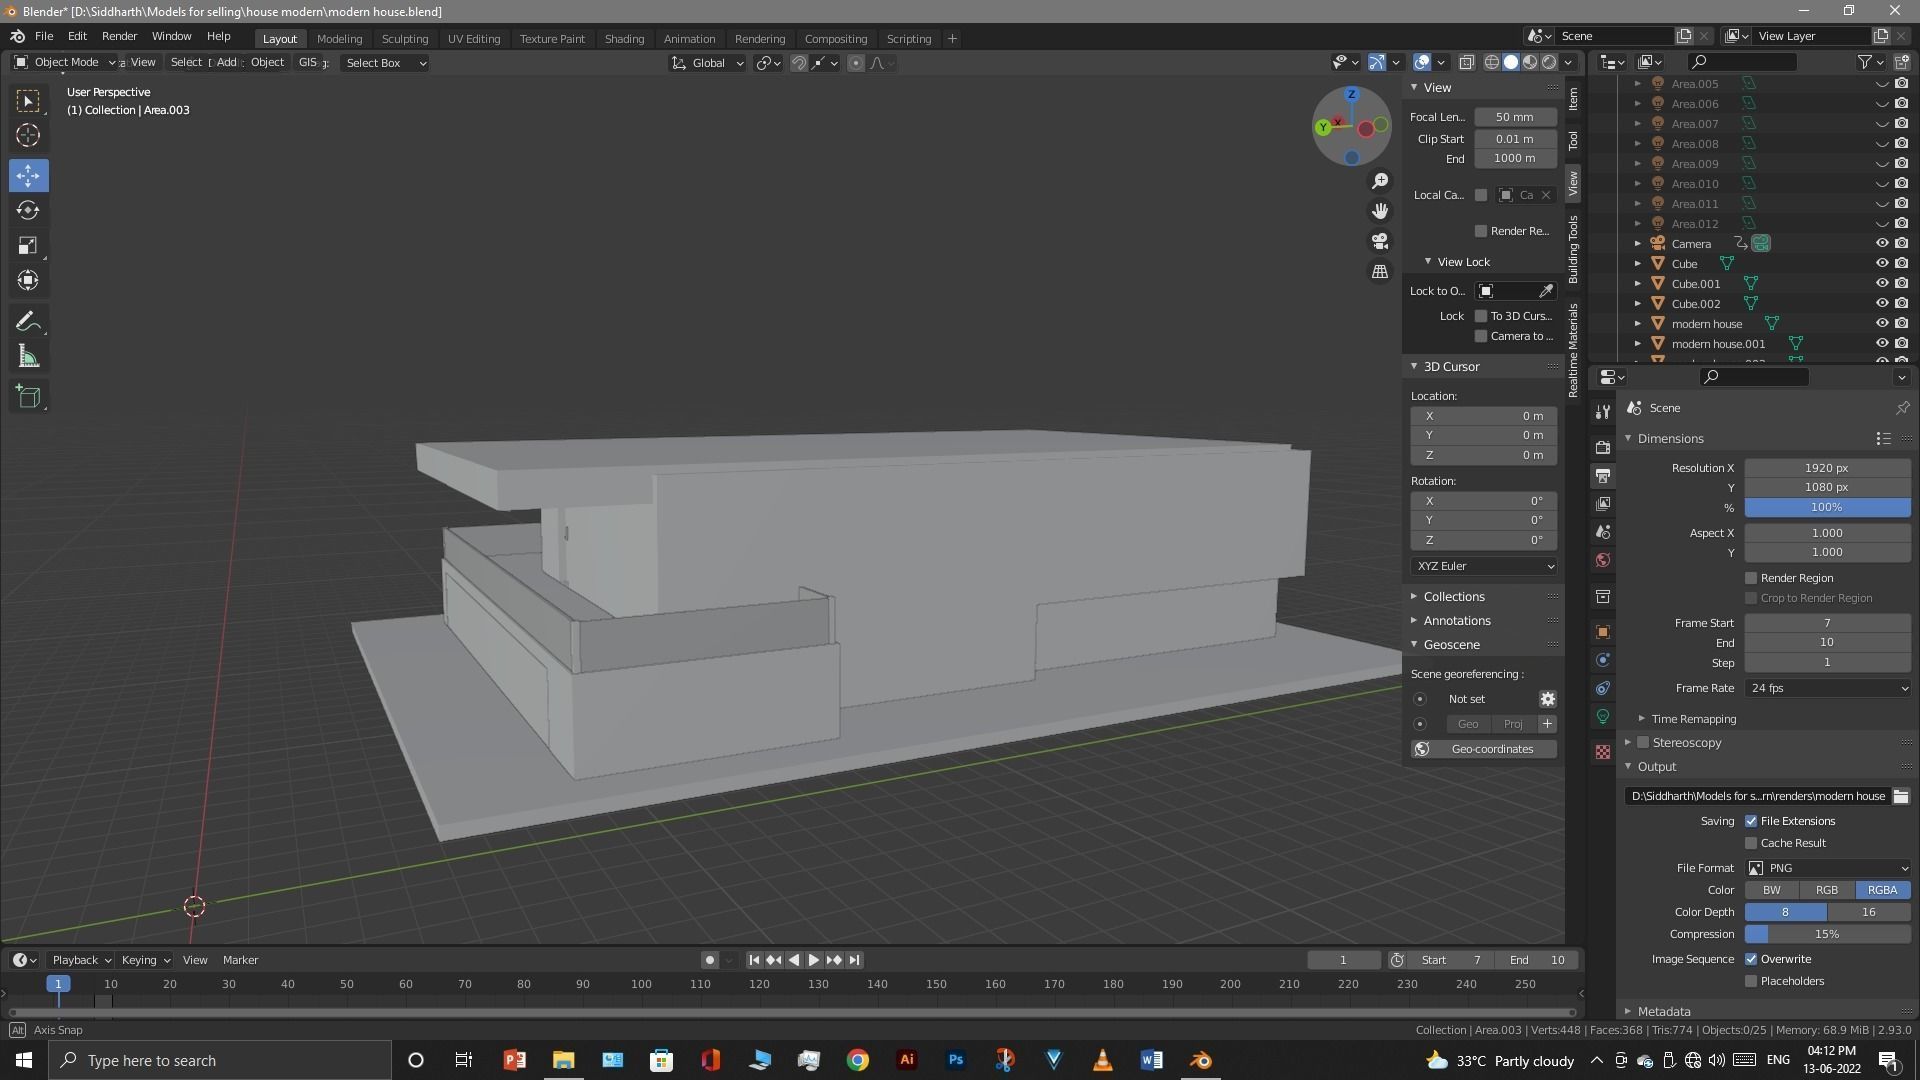Screen dimensions: 1920x1080
Task: Switch to rendered viewport shading
Action: (1549, 62)
